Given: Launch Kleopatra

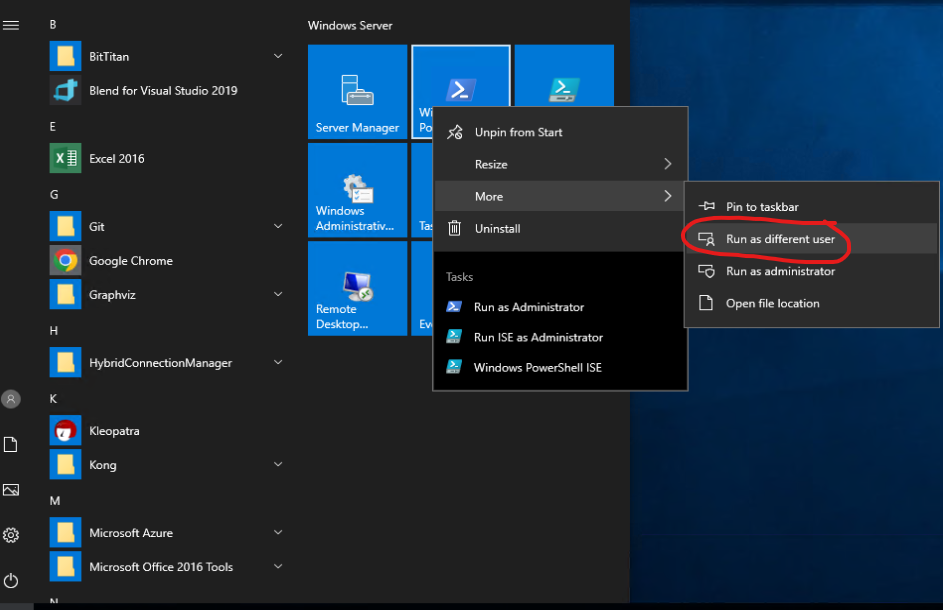Looking at the screenshot, I should [165, 431].
